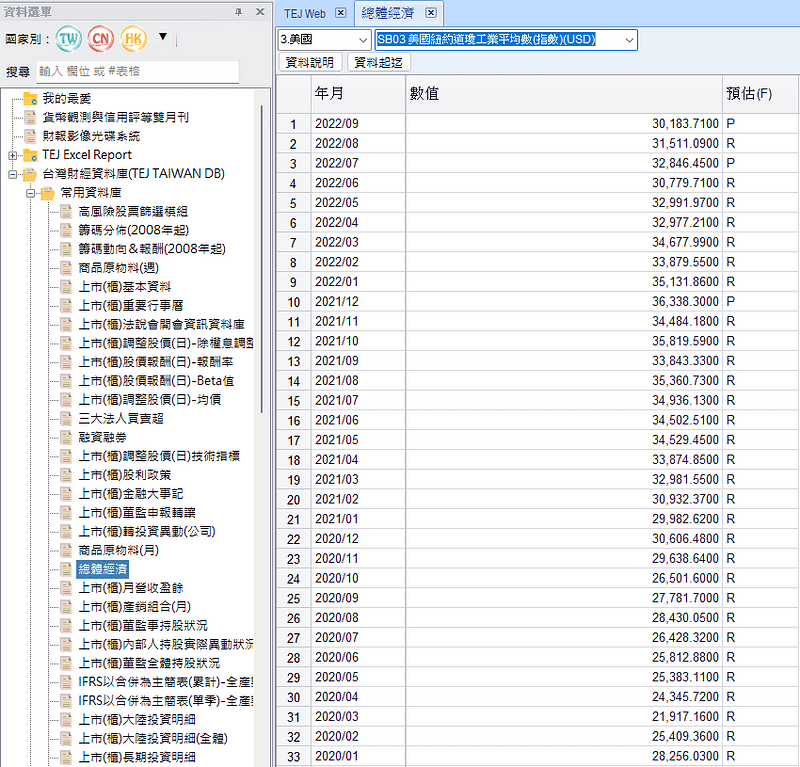Collapse the 台灣財經資料庫 tree node
The width and height of the screenshot is (800, 767).
[x=12, y=174]
